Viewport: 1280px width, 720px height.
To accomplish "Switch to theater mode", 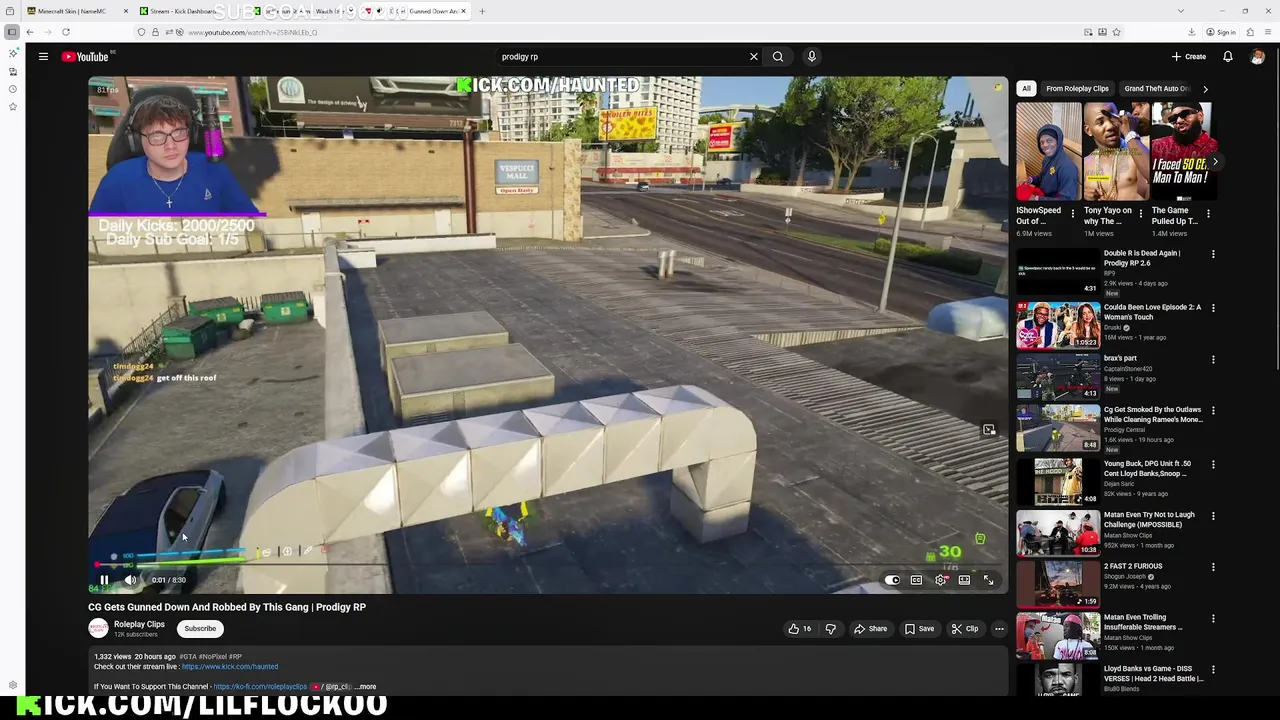I will [964, 580].
